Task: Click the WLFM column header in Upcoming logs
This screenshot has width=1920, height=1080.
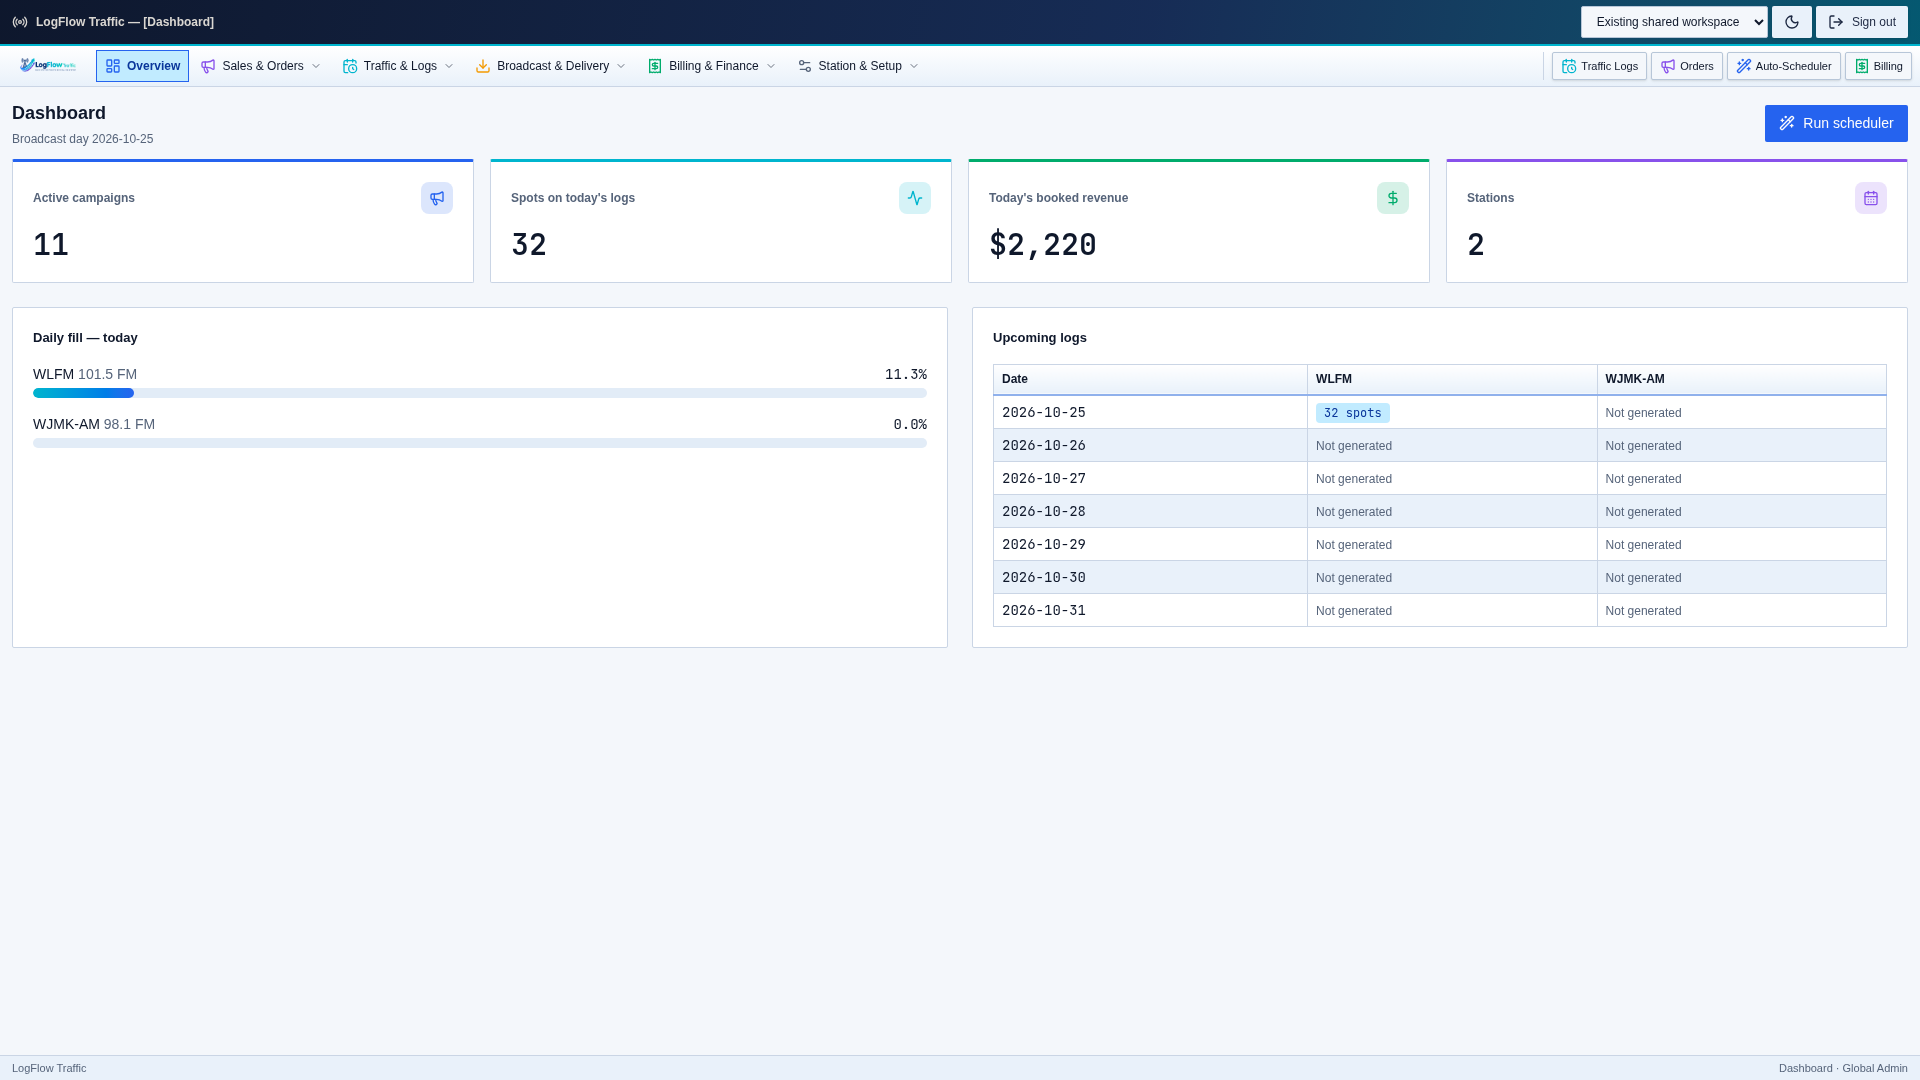Action: pos(1452,379)
